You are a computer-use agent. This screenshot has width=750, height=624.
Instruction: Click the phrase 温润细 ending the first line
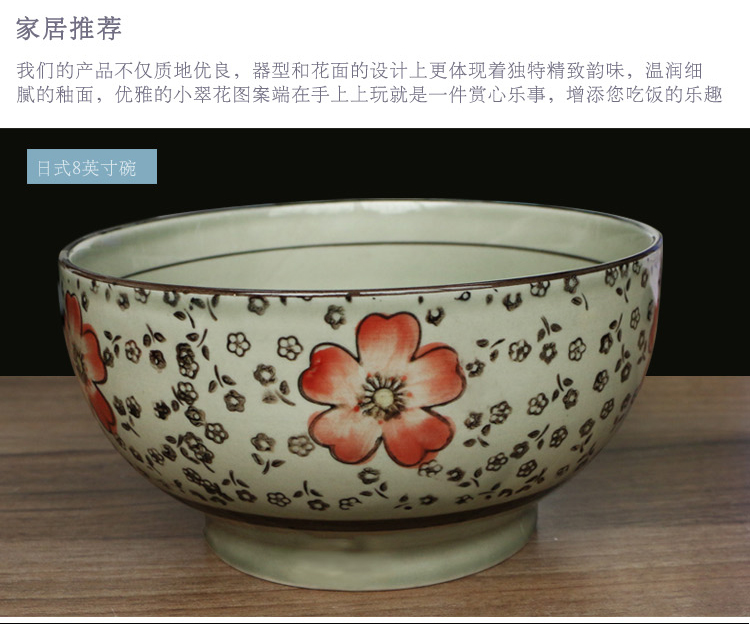coord(673,71)
